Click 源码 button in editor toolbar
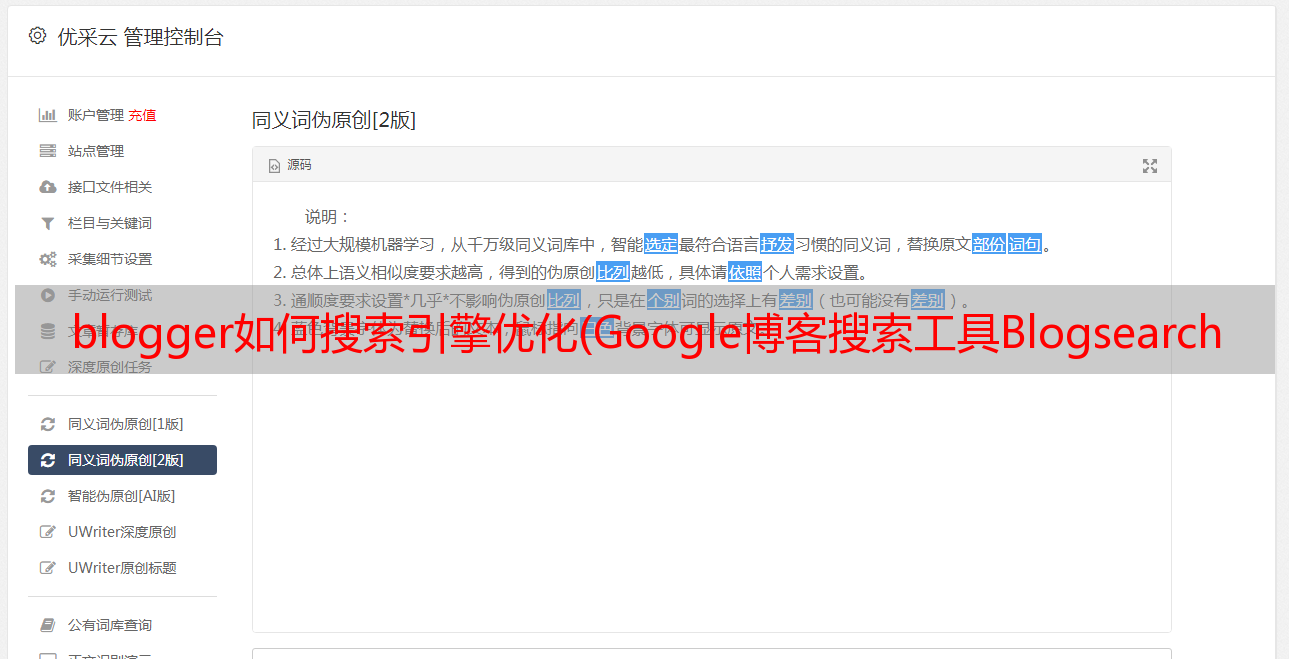 pyautogui.click(x=290, y=165)
